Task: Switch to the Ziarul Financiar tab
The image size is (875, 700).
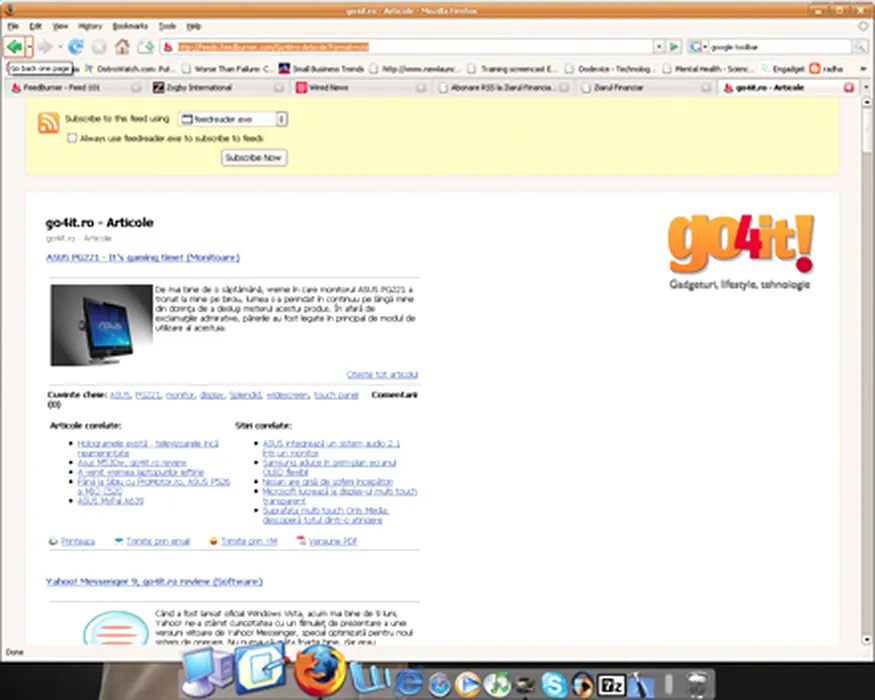Action: [647, 88]
